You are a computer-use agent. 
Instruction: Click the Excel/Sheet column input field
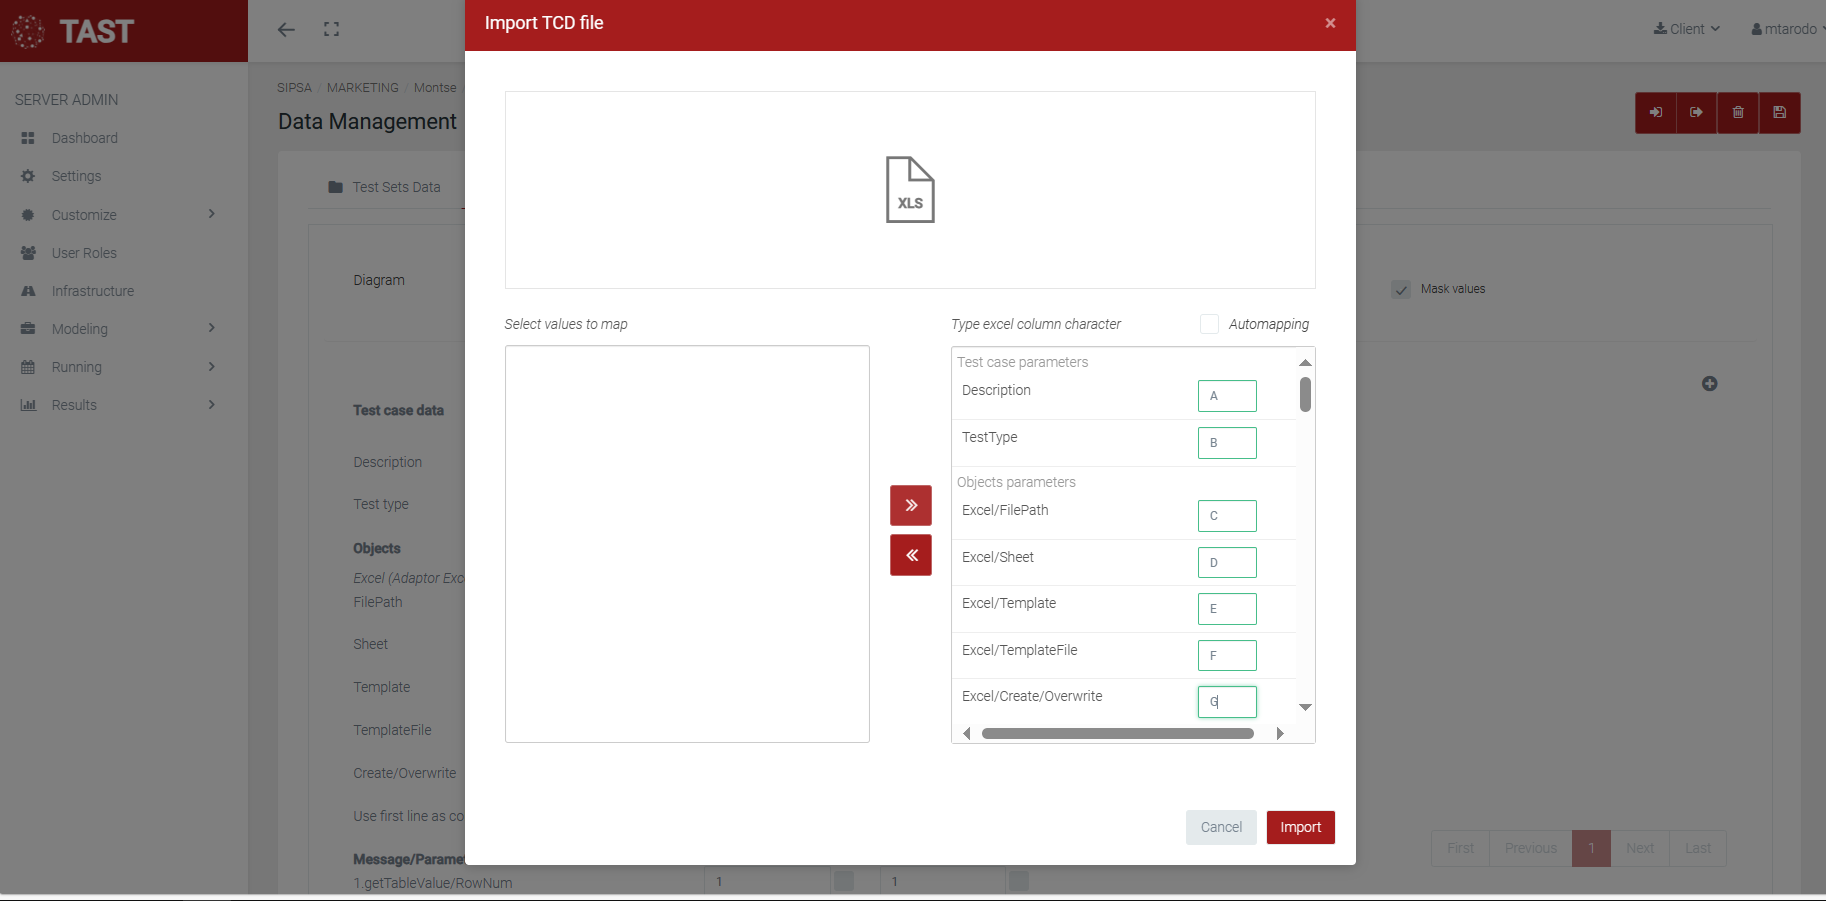[1226, 562]
